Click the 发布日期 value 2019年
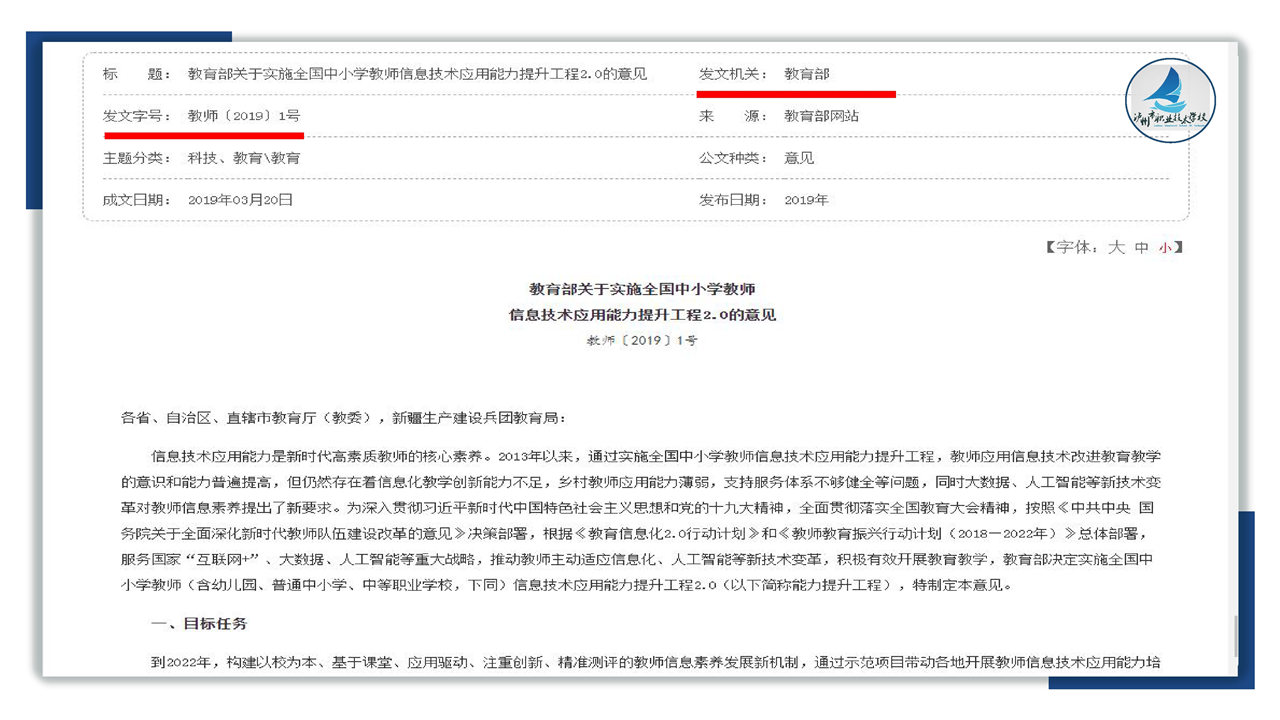1280x720 pixels. pos(806,200)
